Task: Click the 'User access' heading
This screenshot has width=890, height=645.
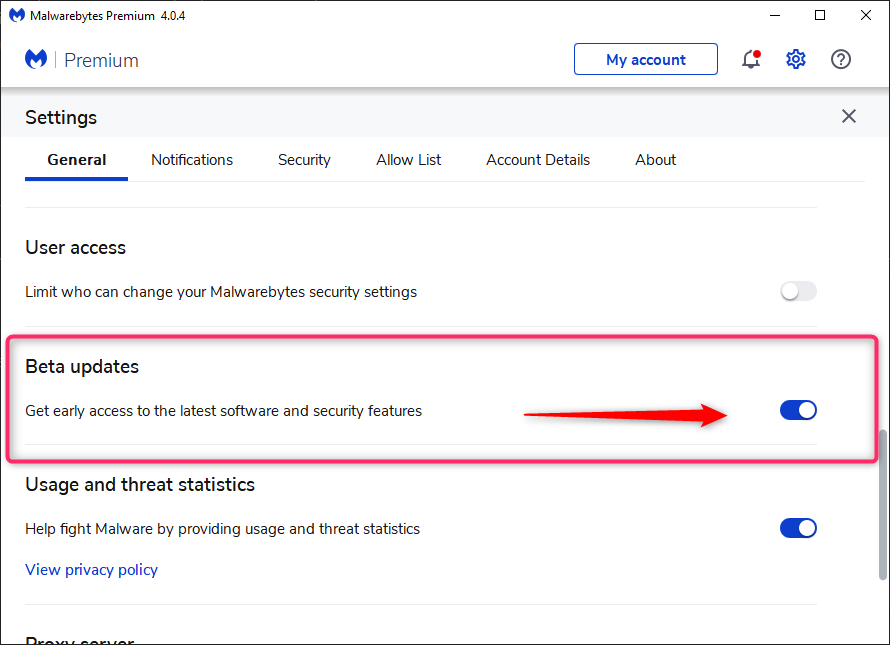Action: tap(75, 248)
